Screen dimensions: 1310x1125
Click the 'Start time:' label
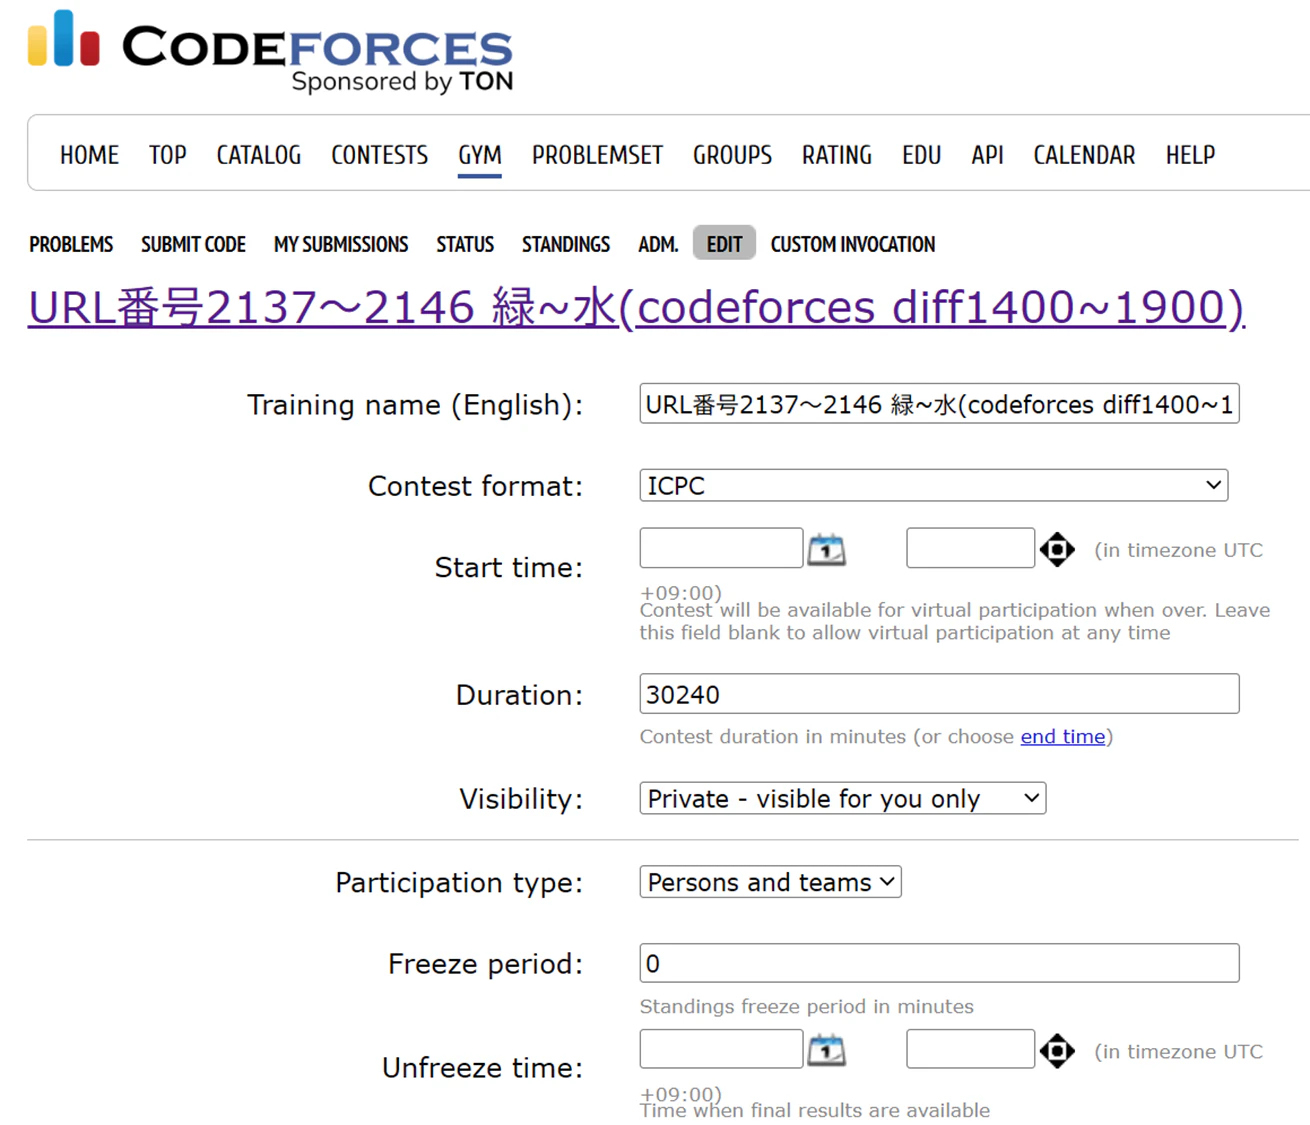(508, 568)
